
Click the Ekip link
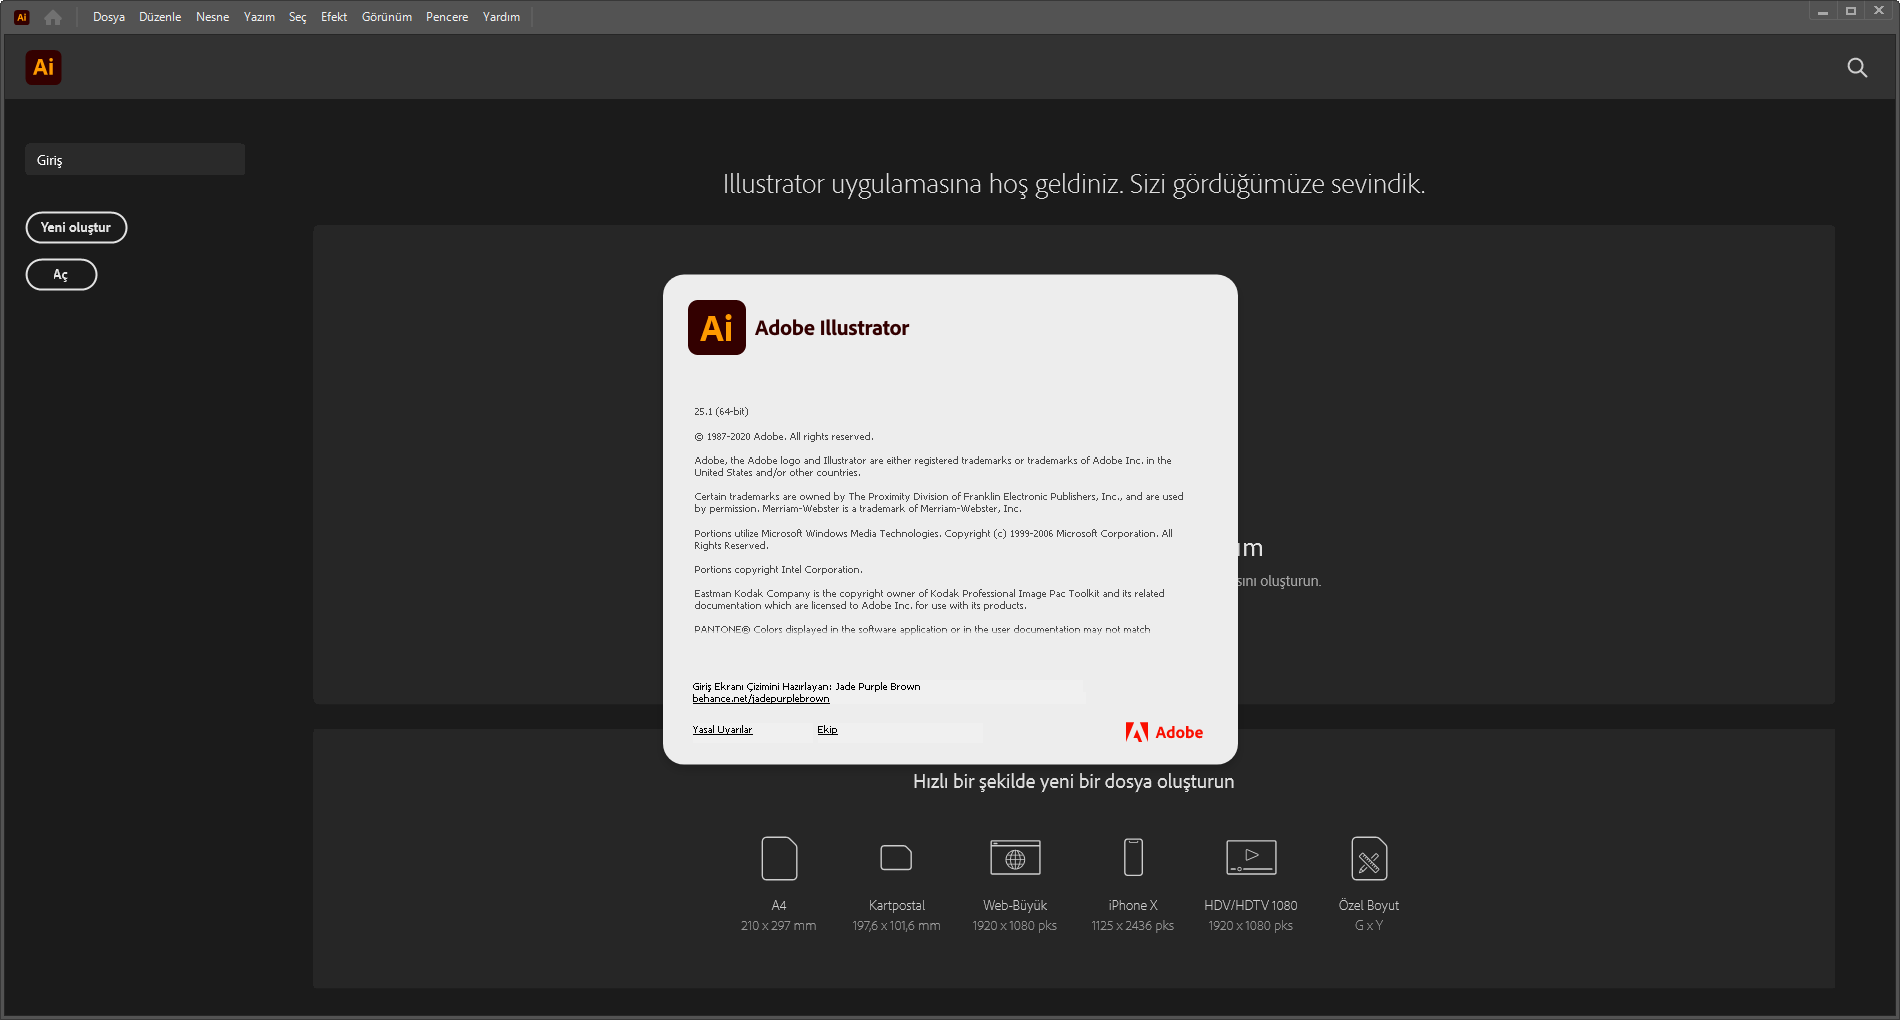click(x=827, y=730)
